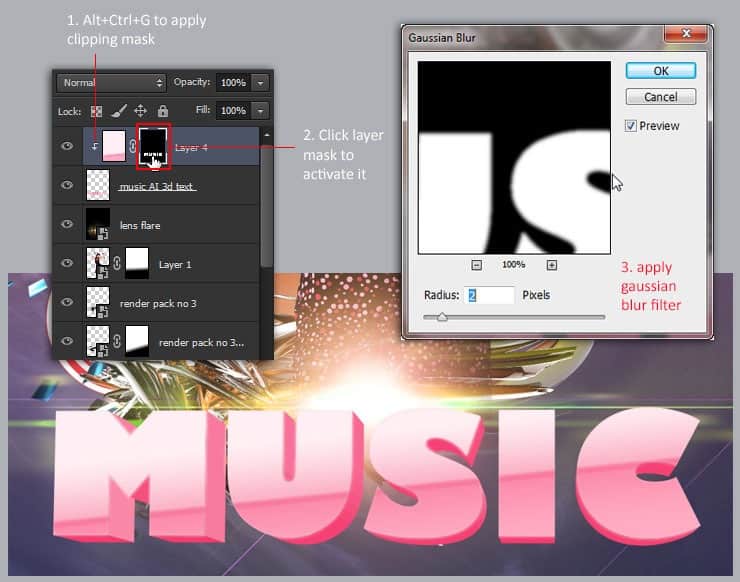Select the 'music AI 3d text' layer name
Screen dimensions: 740x582
(x=157, y=186)
